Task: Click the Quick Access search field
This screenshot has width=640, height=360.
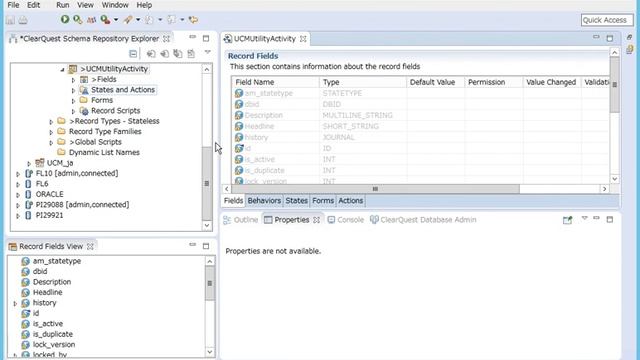Action: tap(607, 20)
